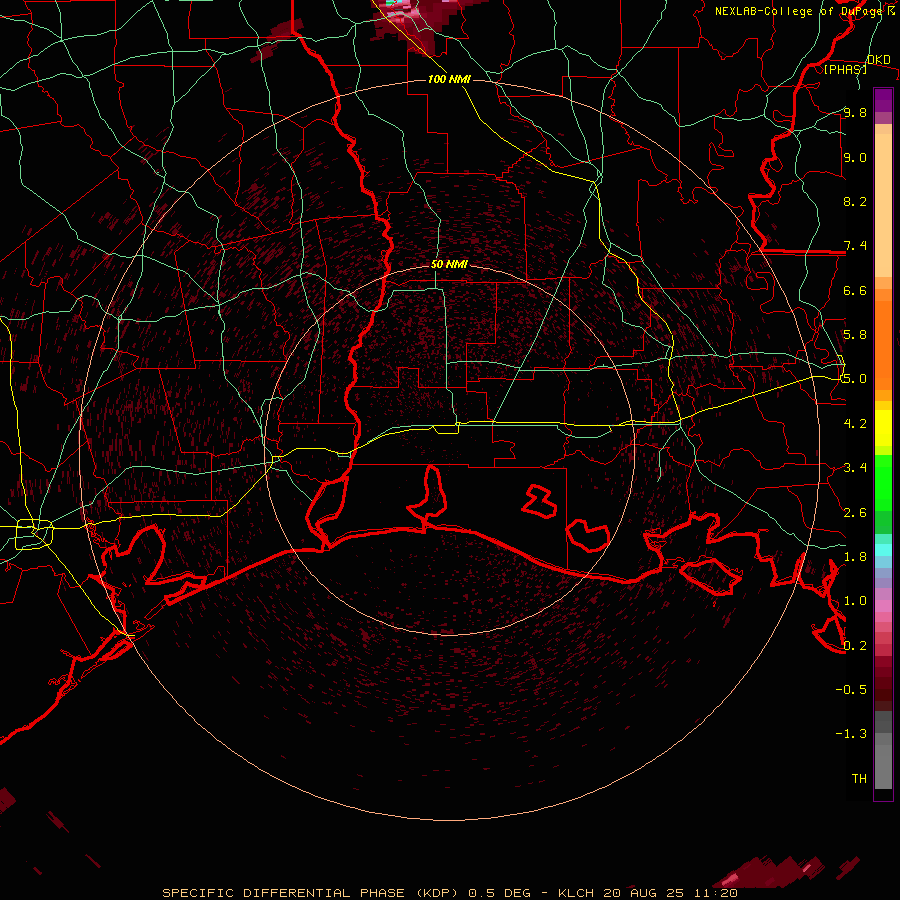Select the 0.2 value on the color scale
900x900 pixels.
click(855, 646)
